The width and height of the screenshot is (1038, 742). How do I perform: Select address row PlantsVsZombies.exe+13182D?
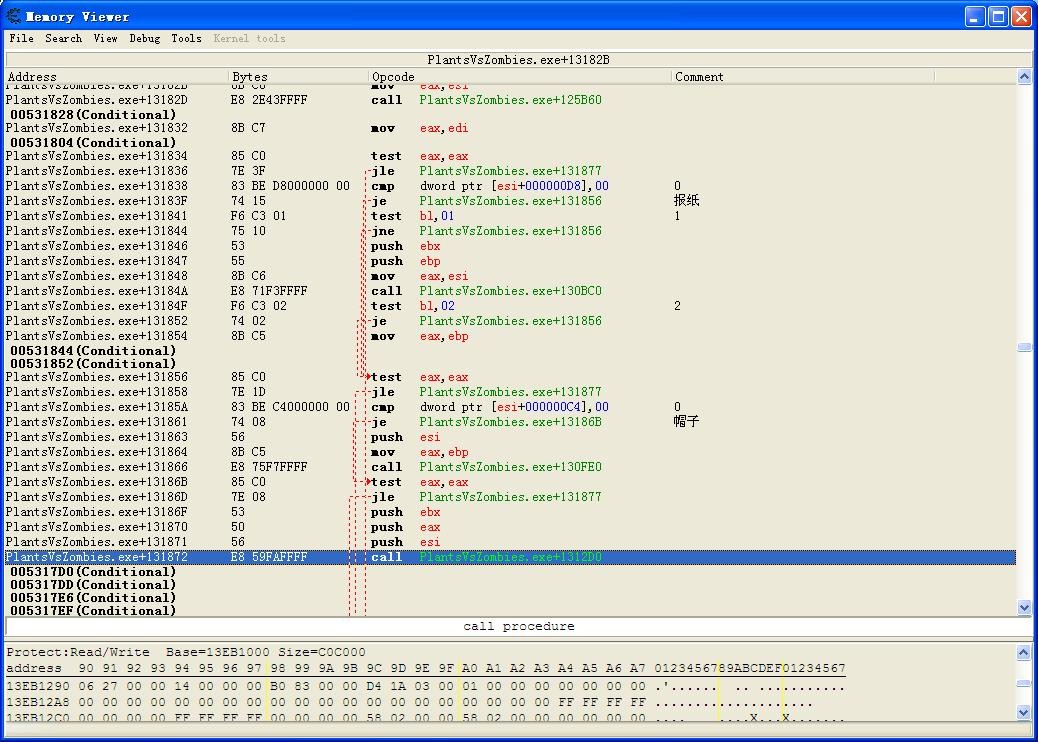(510, 100)
